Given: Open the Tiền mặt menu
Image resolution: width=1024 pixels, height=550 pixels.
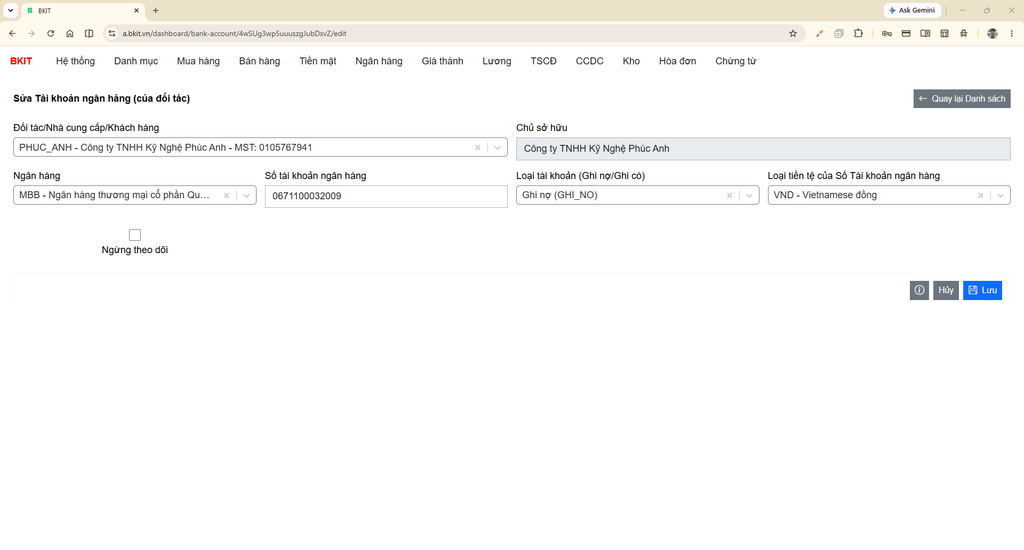Looking at the screenshot, I should coord(318,61).
